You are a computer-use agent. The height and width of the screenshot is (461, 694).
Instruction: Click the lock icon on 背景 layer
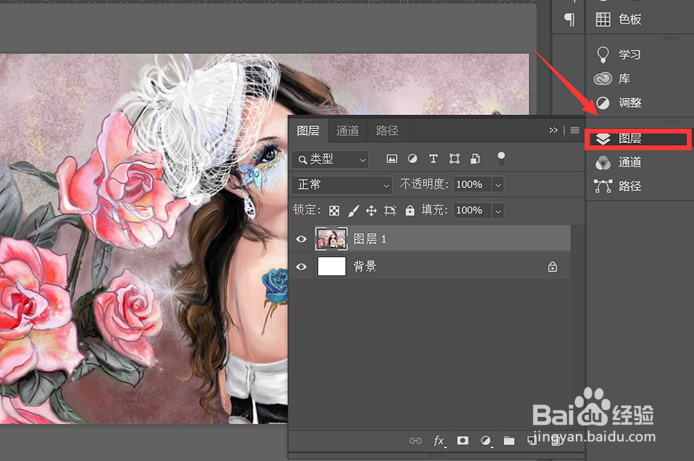point(552,267)
